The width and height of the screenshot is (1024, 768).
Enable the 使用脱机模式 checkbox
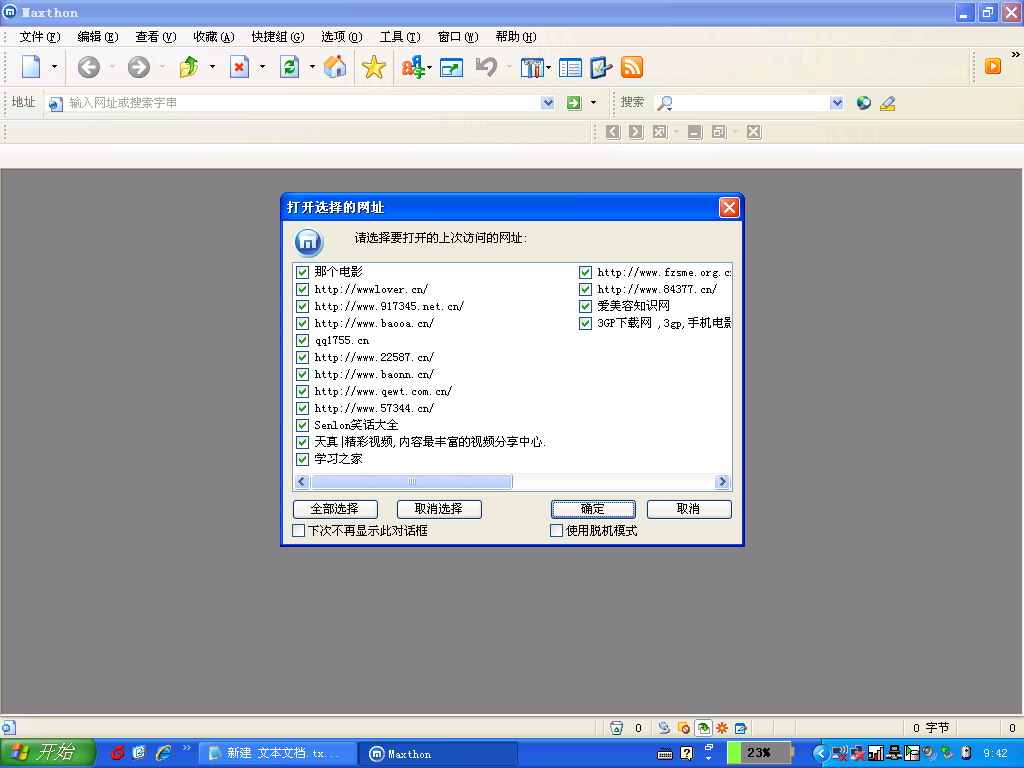point(557,531)
